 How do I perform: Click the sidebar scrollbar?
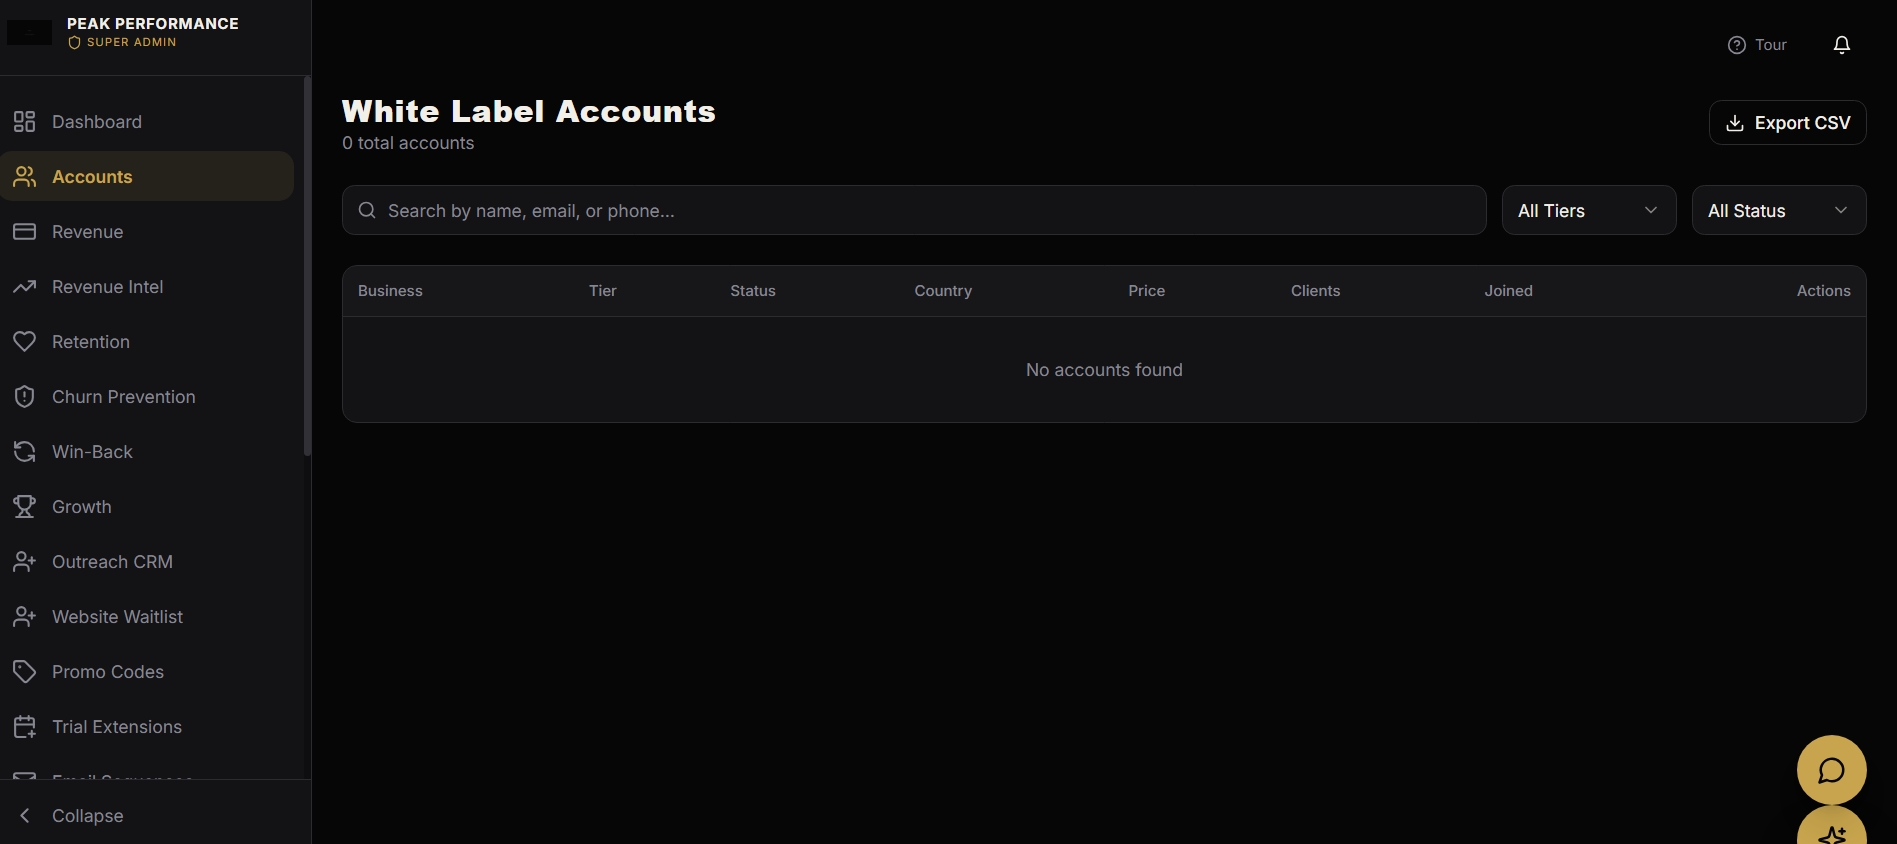point(307,267)
